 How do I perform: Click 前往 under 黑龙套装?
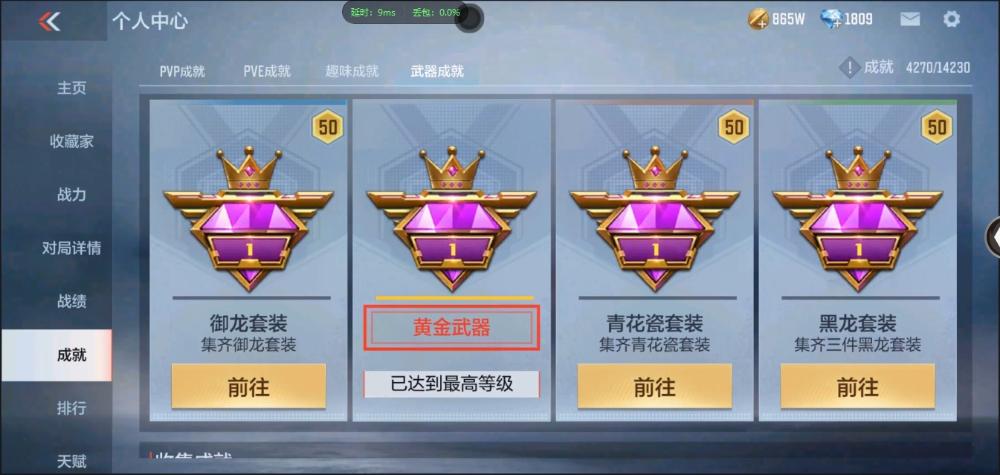858,386
